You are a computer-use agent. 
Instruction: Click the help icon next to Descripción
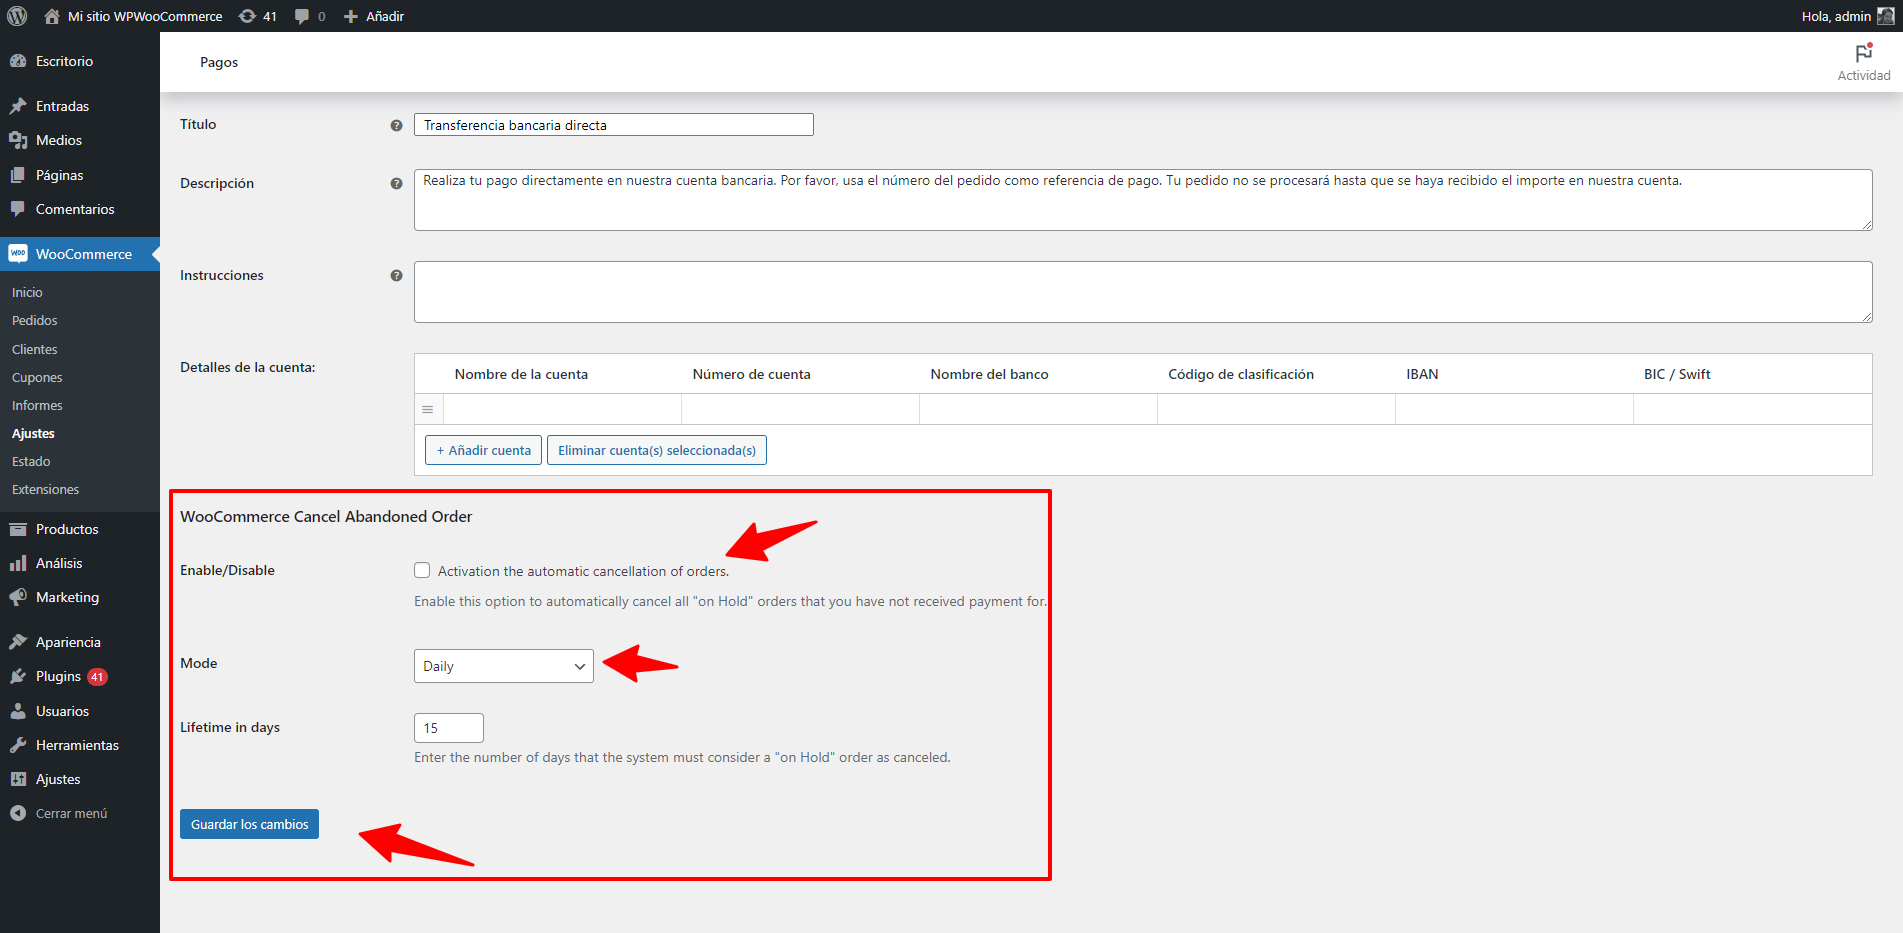click(396, 184)
